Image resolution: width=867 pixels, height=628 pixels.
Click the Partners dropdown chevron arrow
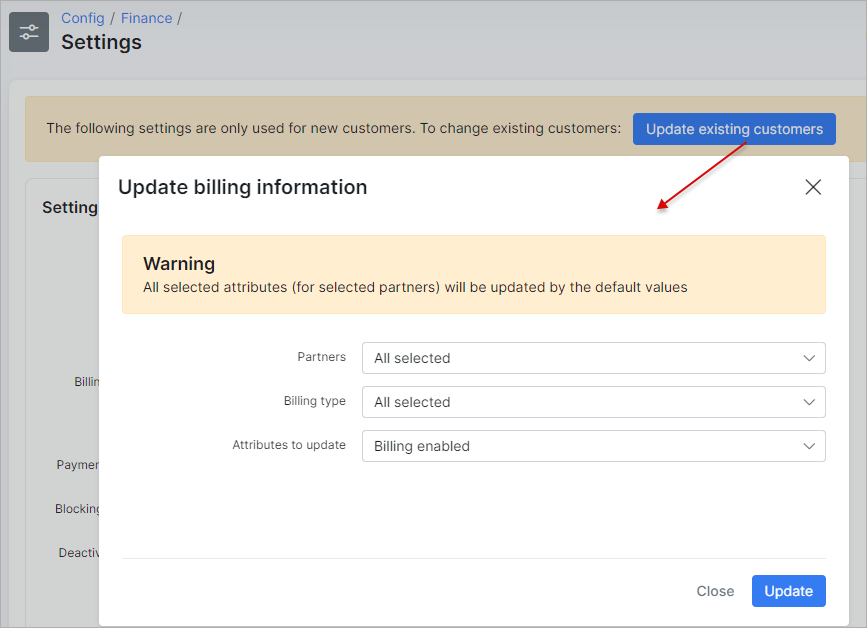809,358
